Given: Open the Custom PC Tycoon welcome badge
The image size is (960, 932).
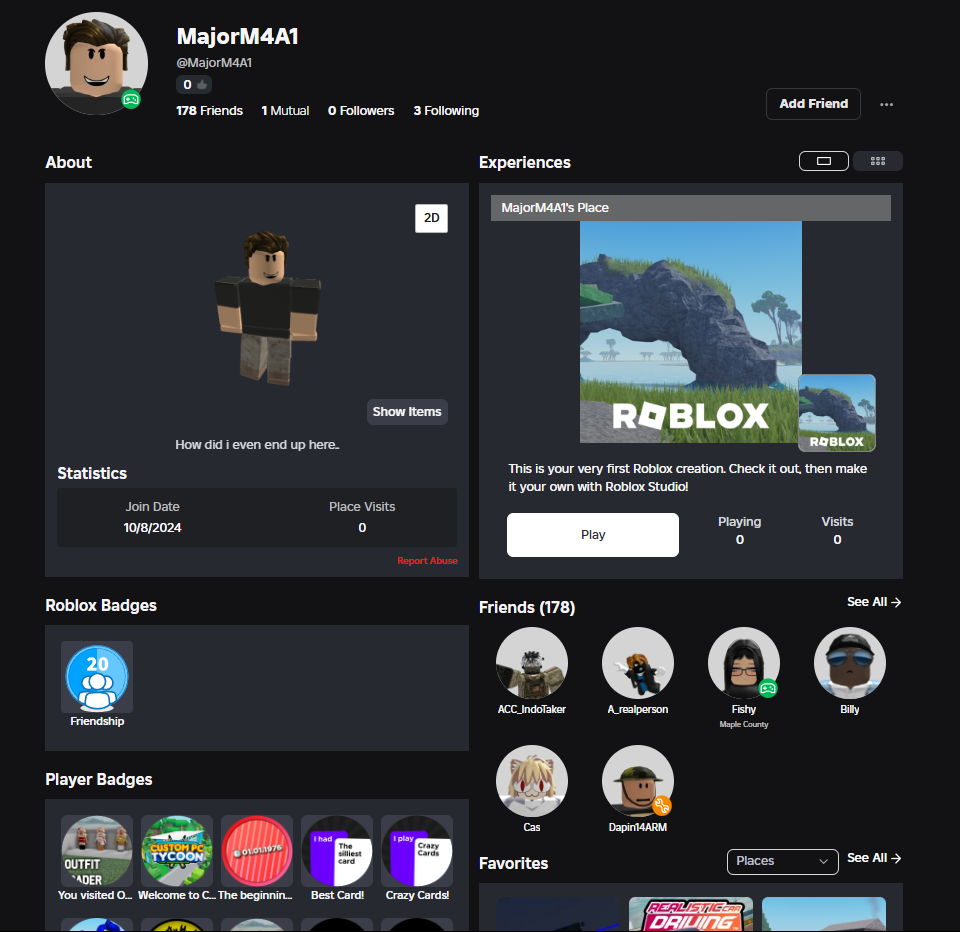Looking at the screenshot, I should (x=177, y=851).
